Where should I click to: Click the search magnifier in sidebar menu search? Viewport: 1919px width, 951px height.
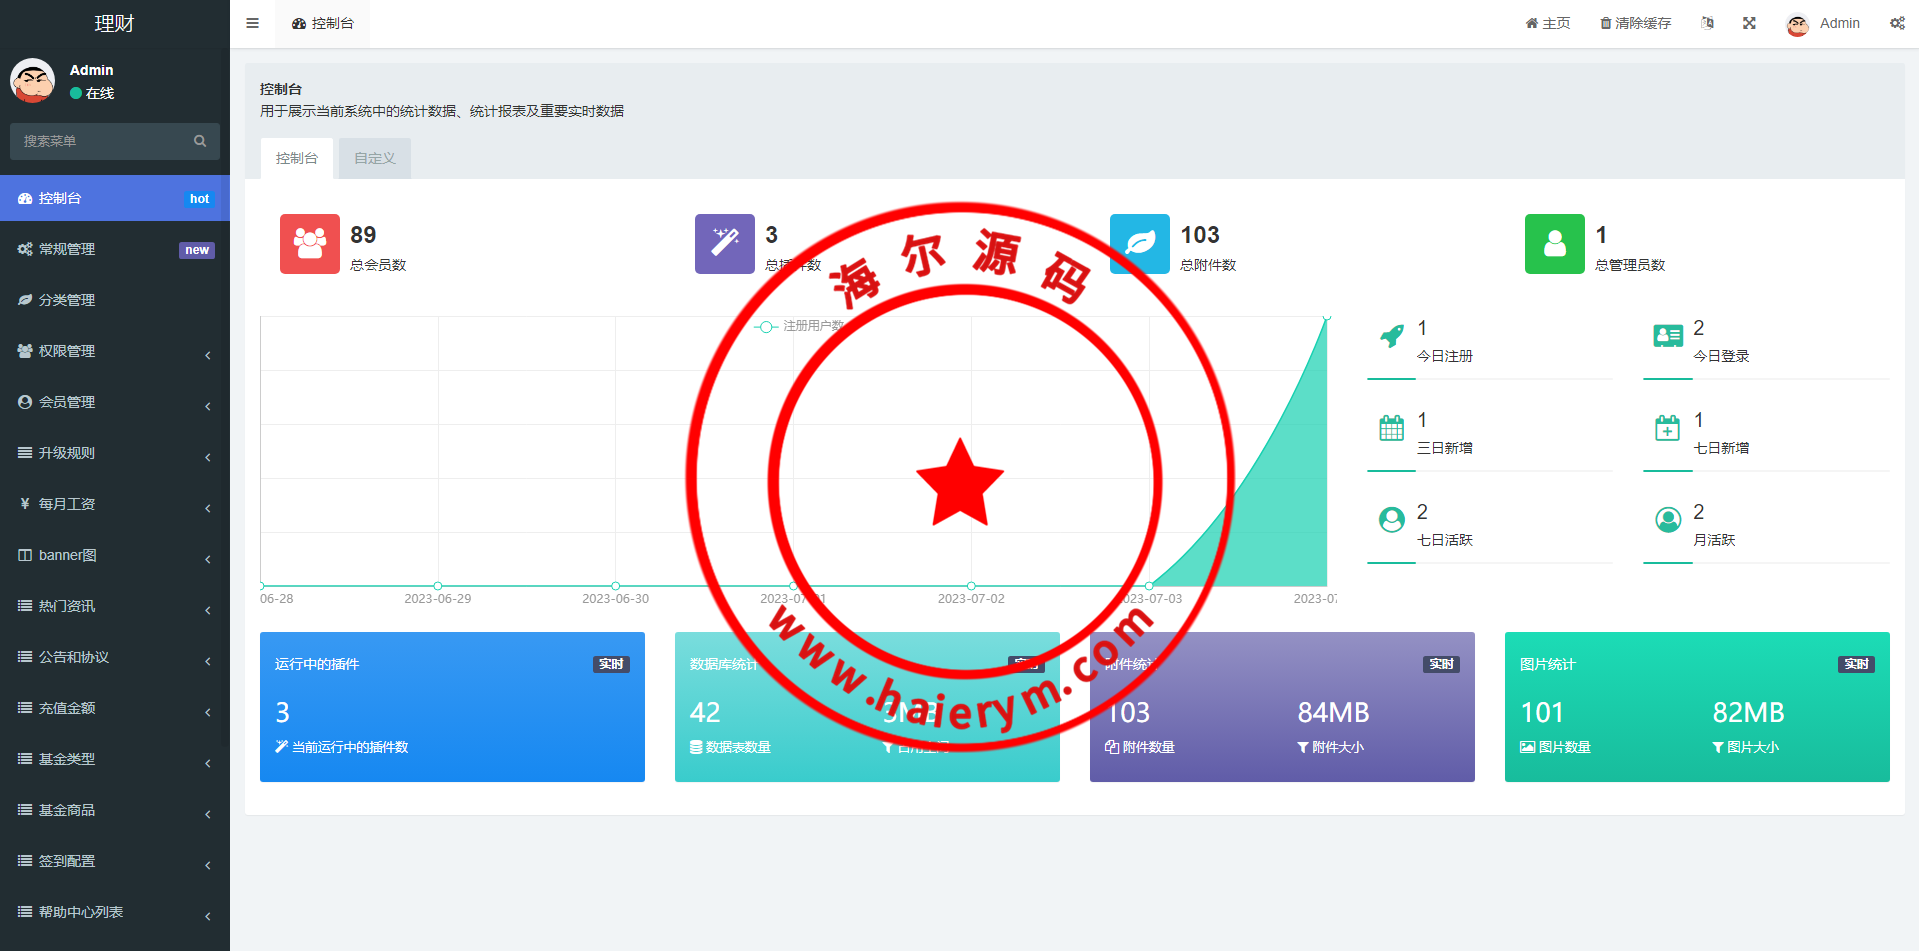200,141
